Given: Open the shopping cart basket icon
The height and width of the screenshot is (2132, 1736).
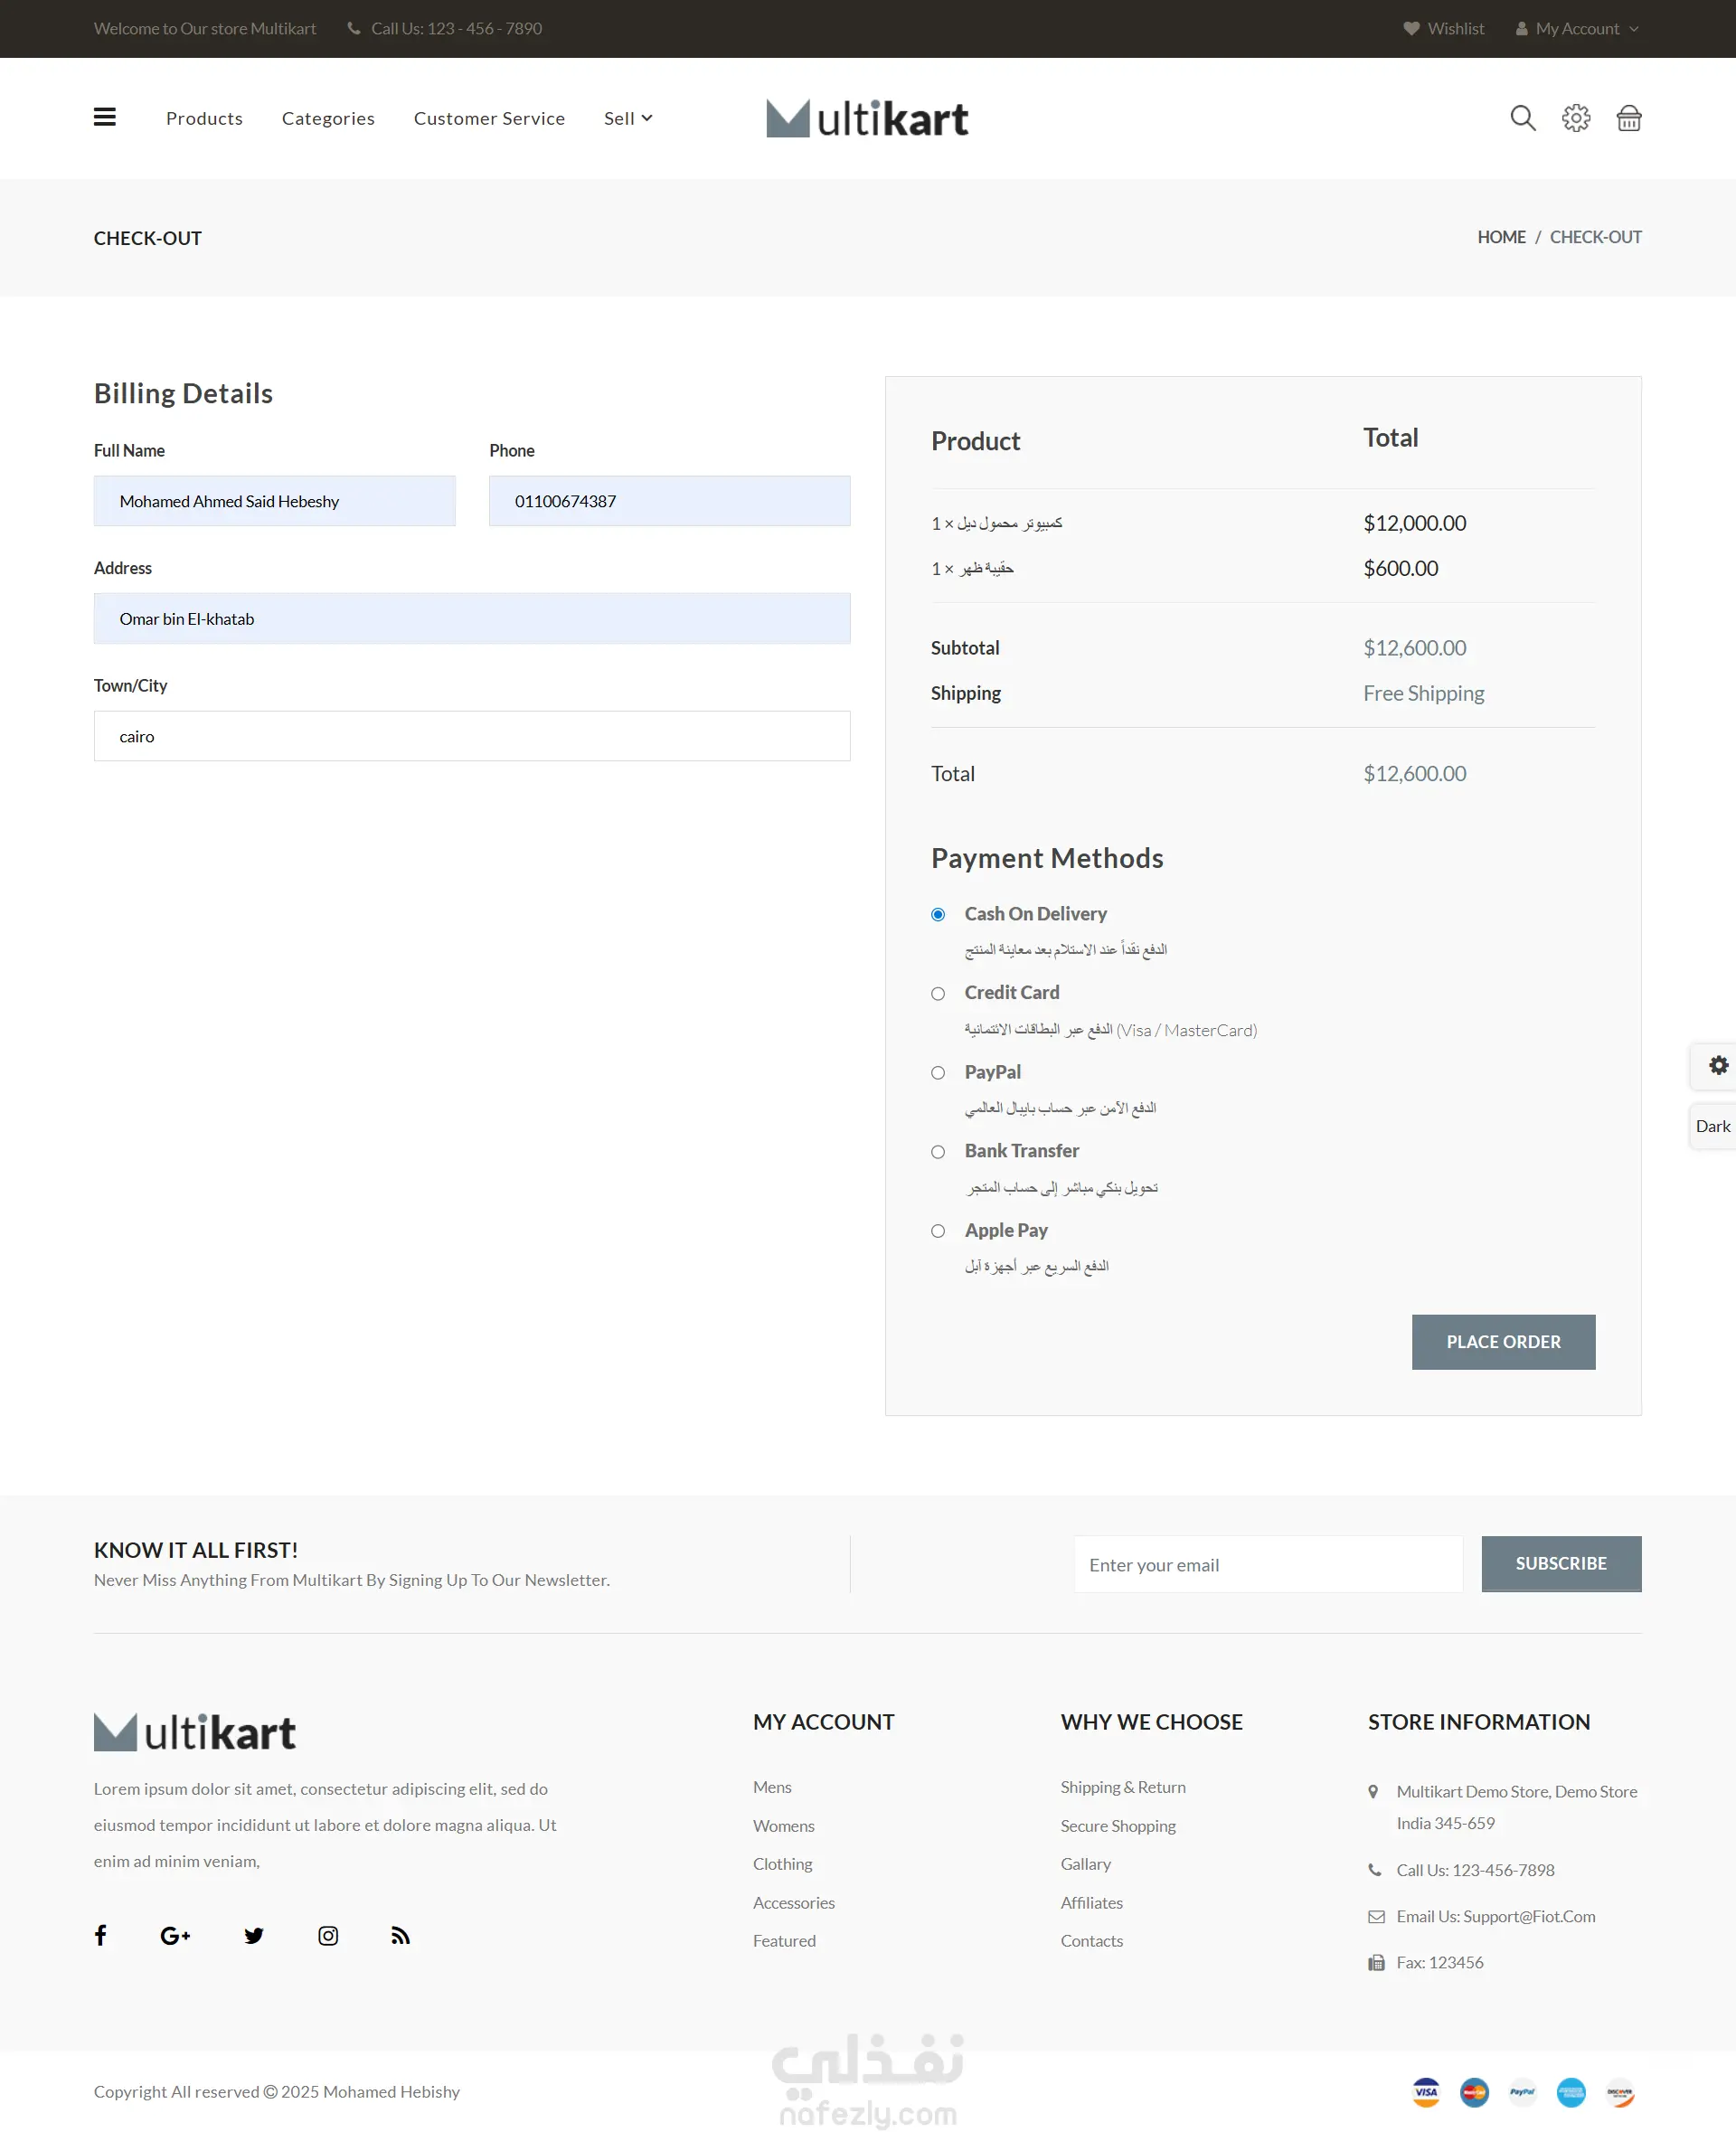Looking at the screenshot, I should pos(1628,118).
